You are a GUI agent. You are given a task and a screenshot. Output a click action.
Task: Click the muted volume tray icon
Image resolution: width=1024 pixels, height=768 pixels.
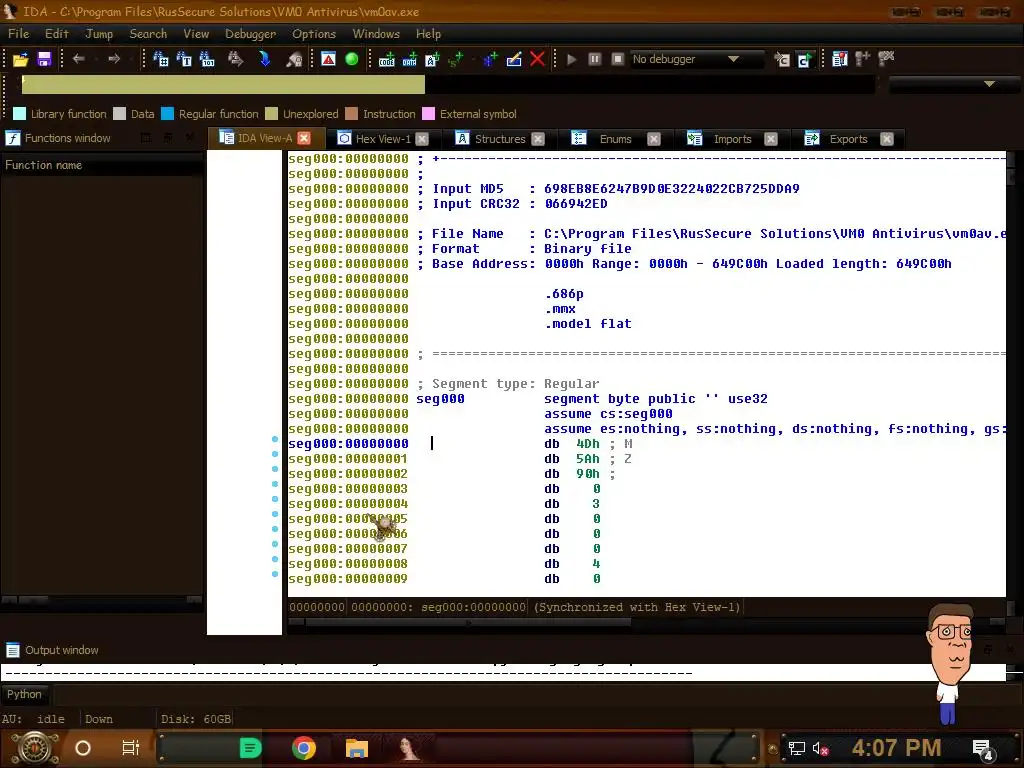(x=820, y=748)
